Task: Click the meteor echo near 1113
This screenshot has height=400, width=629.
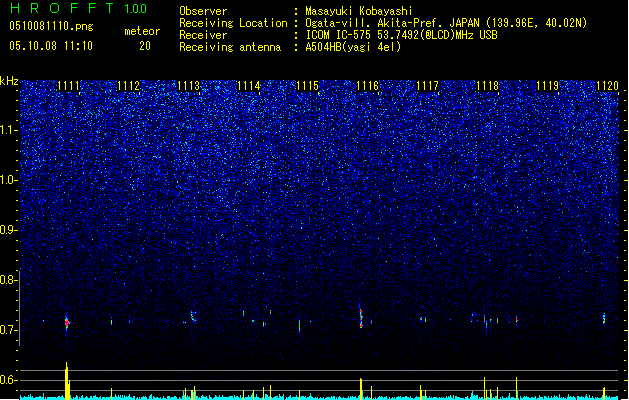Action: (x=193, y=317)
